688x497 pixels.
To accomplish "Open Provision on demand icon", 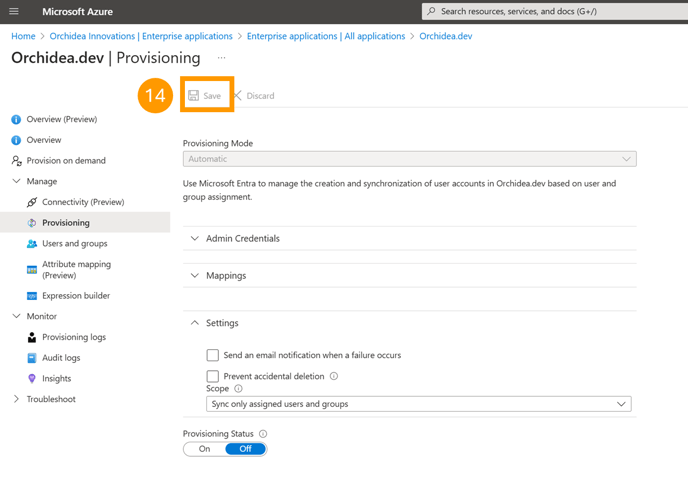I will click(17, 161).
